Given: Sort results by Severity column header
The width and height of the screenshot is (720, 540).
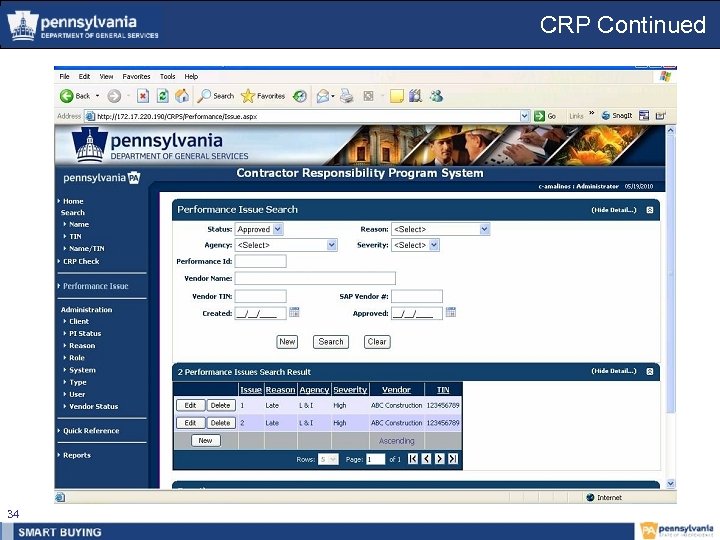Looking at the screenshot, I should (350, 390).
